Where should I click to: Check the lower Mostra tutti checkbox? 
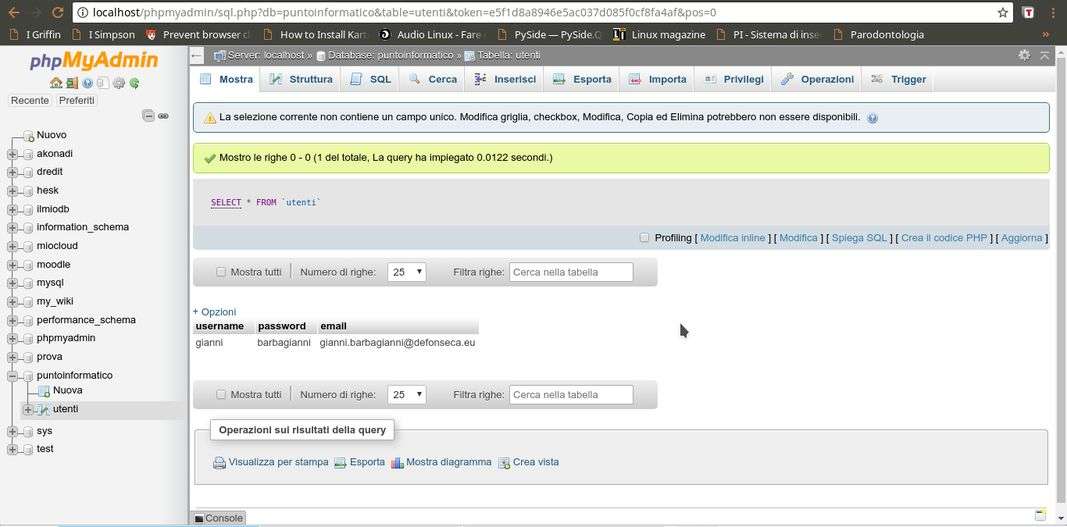(220, 394)
